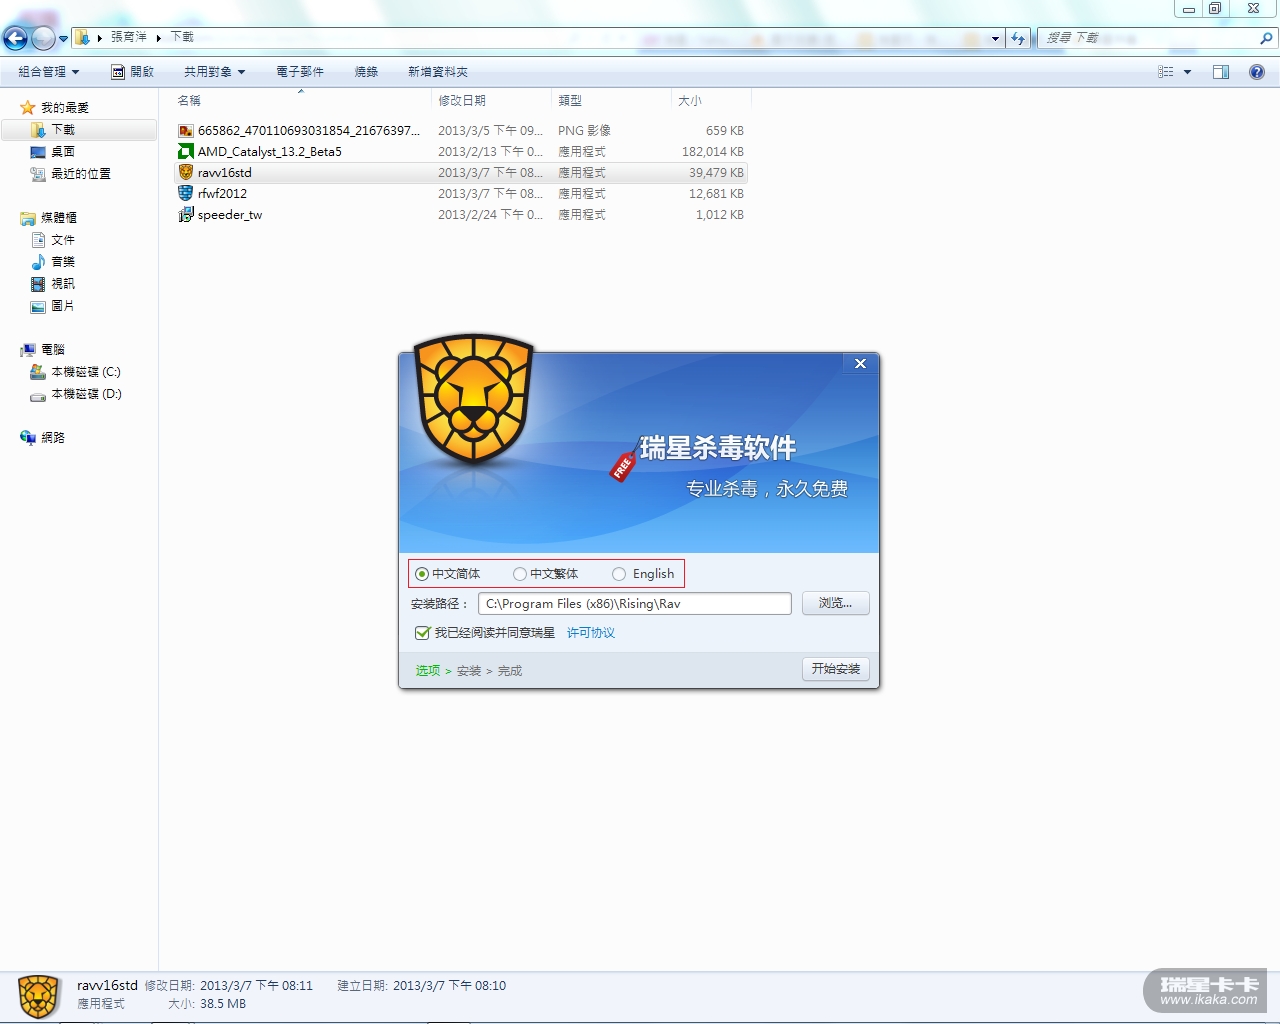The image size is (1280, 1024).
Task: Click 新增資料夾 in the Explorer toolbar
Action: (x=438, y=72)
